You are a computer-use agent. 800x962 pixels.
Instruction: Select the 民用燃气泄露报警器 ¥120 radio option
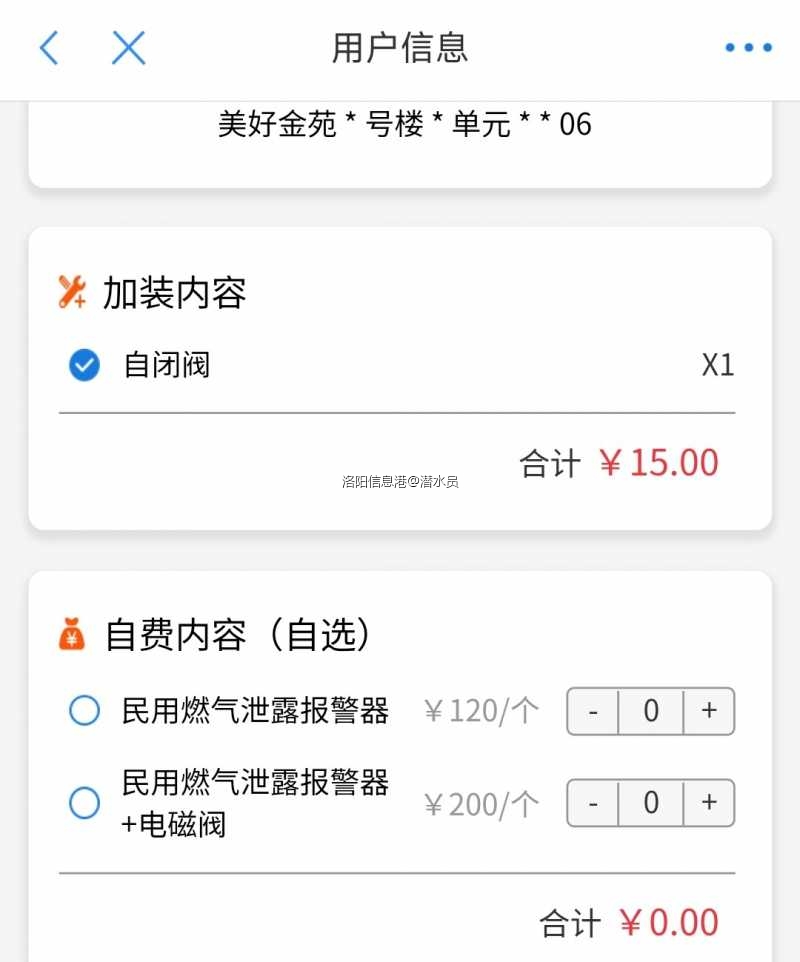[84, 711]
